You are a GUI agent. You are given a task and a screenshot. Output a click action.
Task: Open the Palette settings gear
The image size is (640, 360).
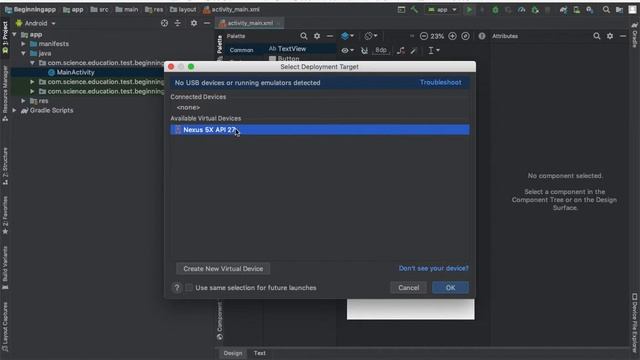click(317, 36)
